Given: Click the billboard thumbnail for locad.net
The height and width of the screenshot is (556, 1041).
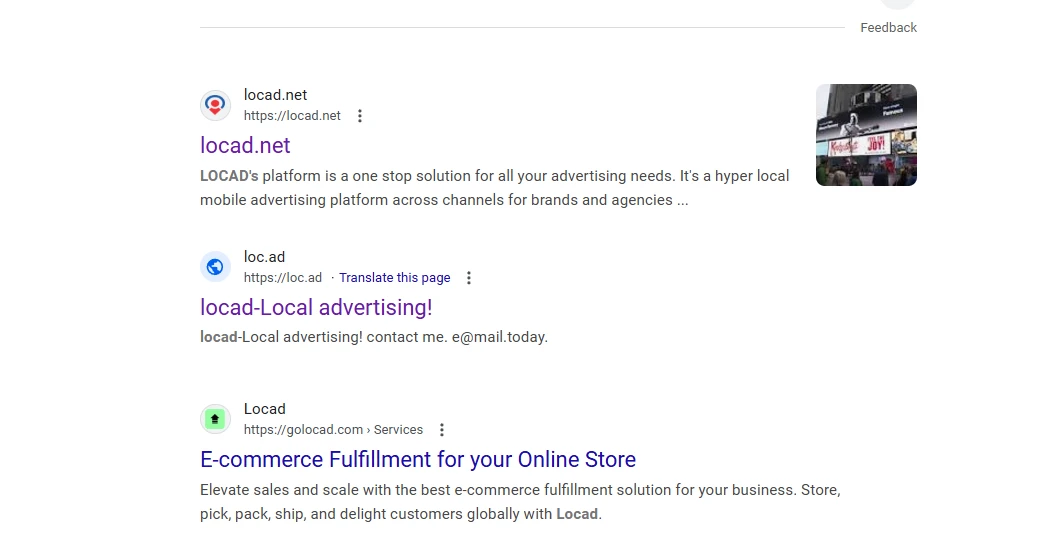Looking at the screenshot, I should tap(866, 135).
